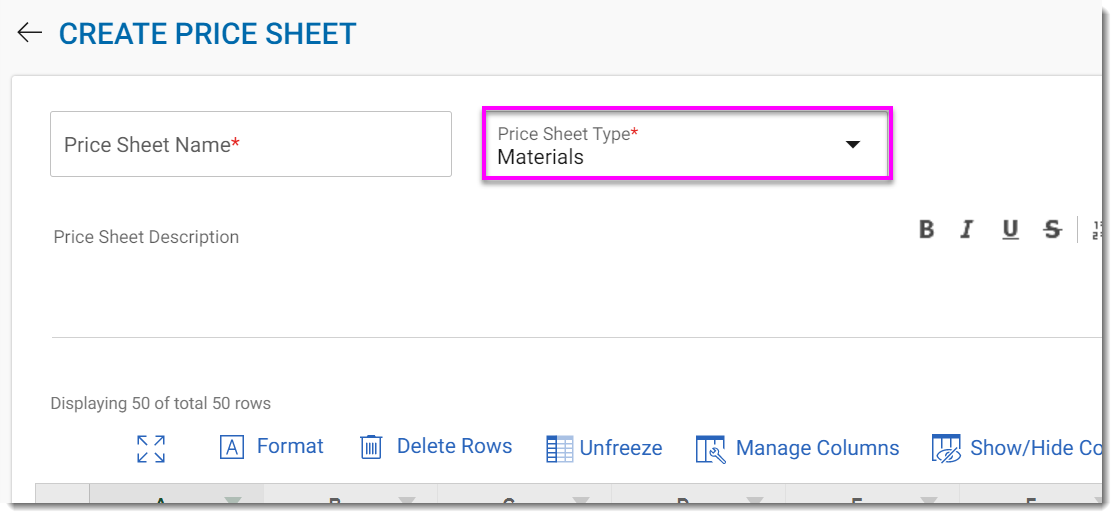This screenshot has width=1117, height=518.
Task: Click the Delete Rows trash icon
Action: [371, 447]
